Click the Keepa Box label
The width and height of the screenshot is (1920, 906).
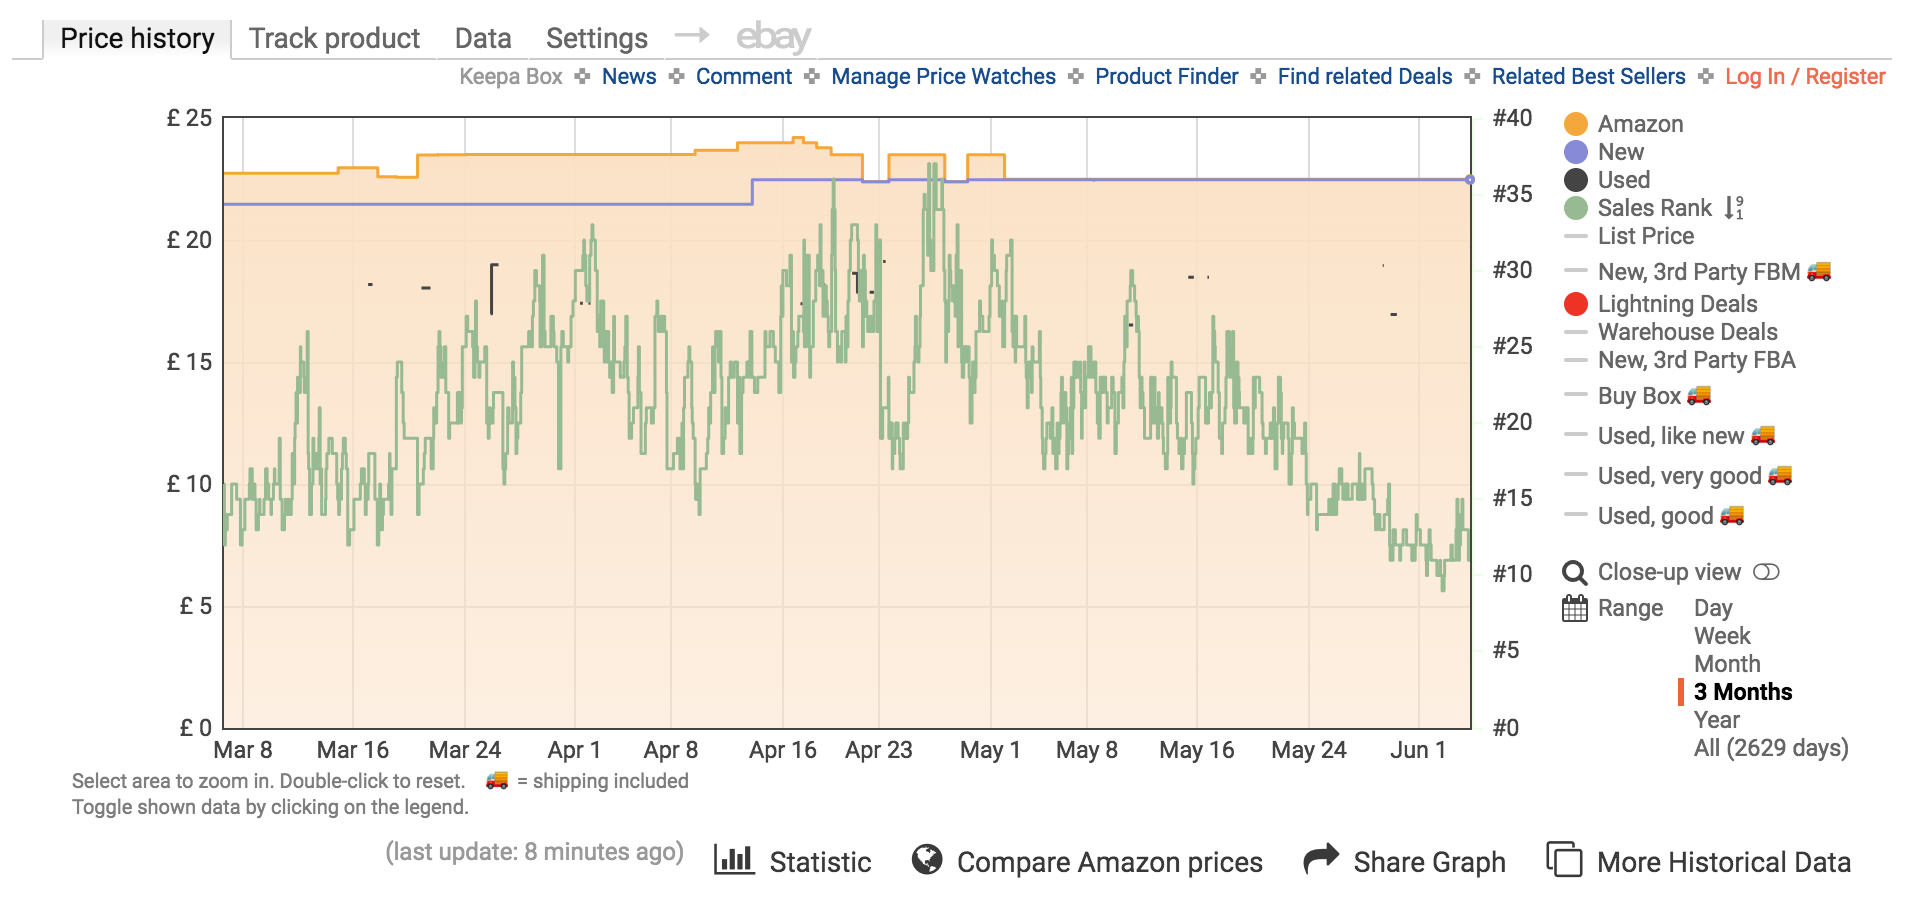pyautogui.click(x=511, y=77)
